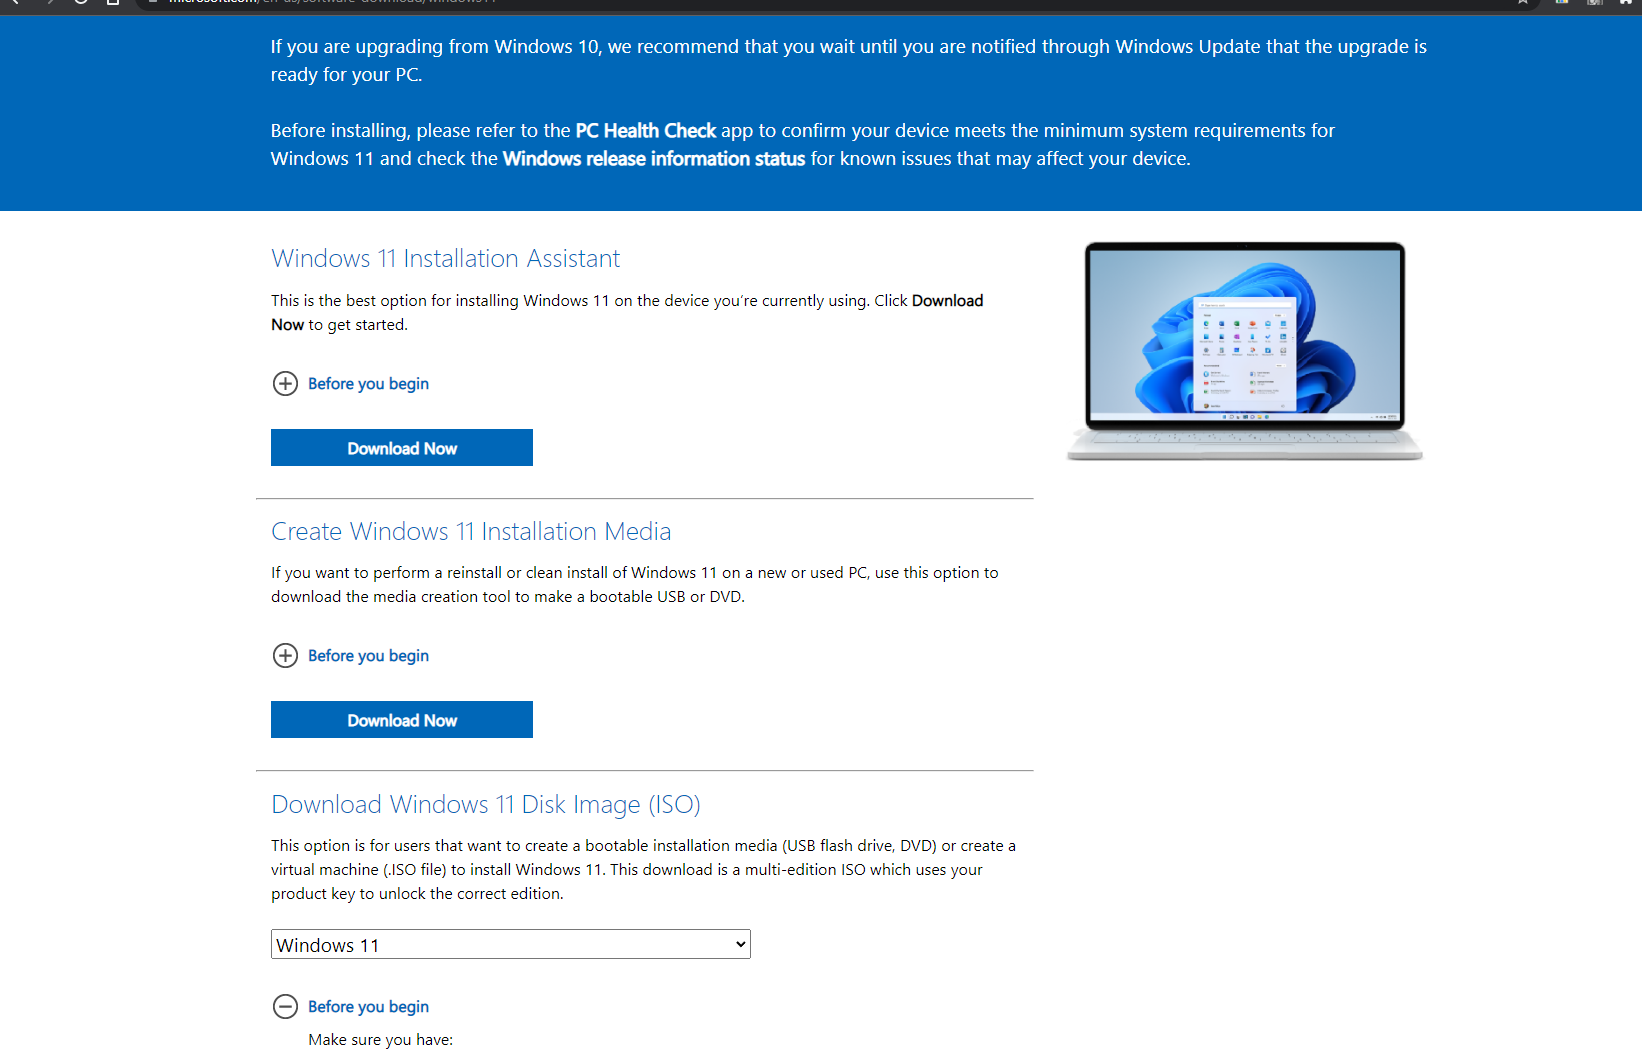Open the Windows release information status link
Screen dimensions: 1642x1058
(x=653, y=159)
